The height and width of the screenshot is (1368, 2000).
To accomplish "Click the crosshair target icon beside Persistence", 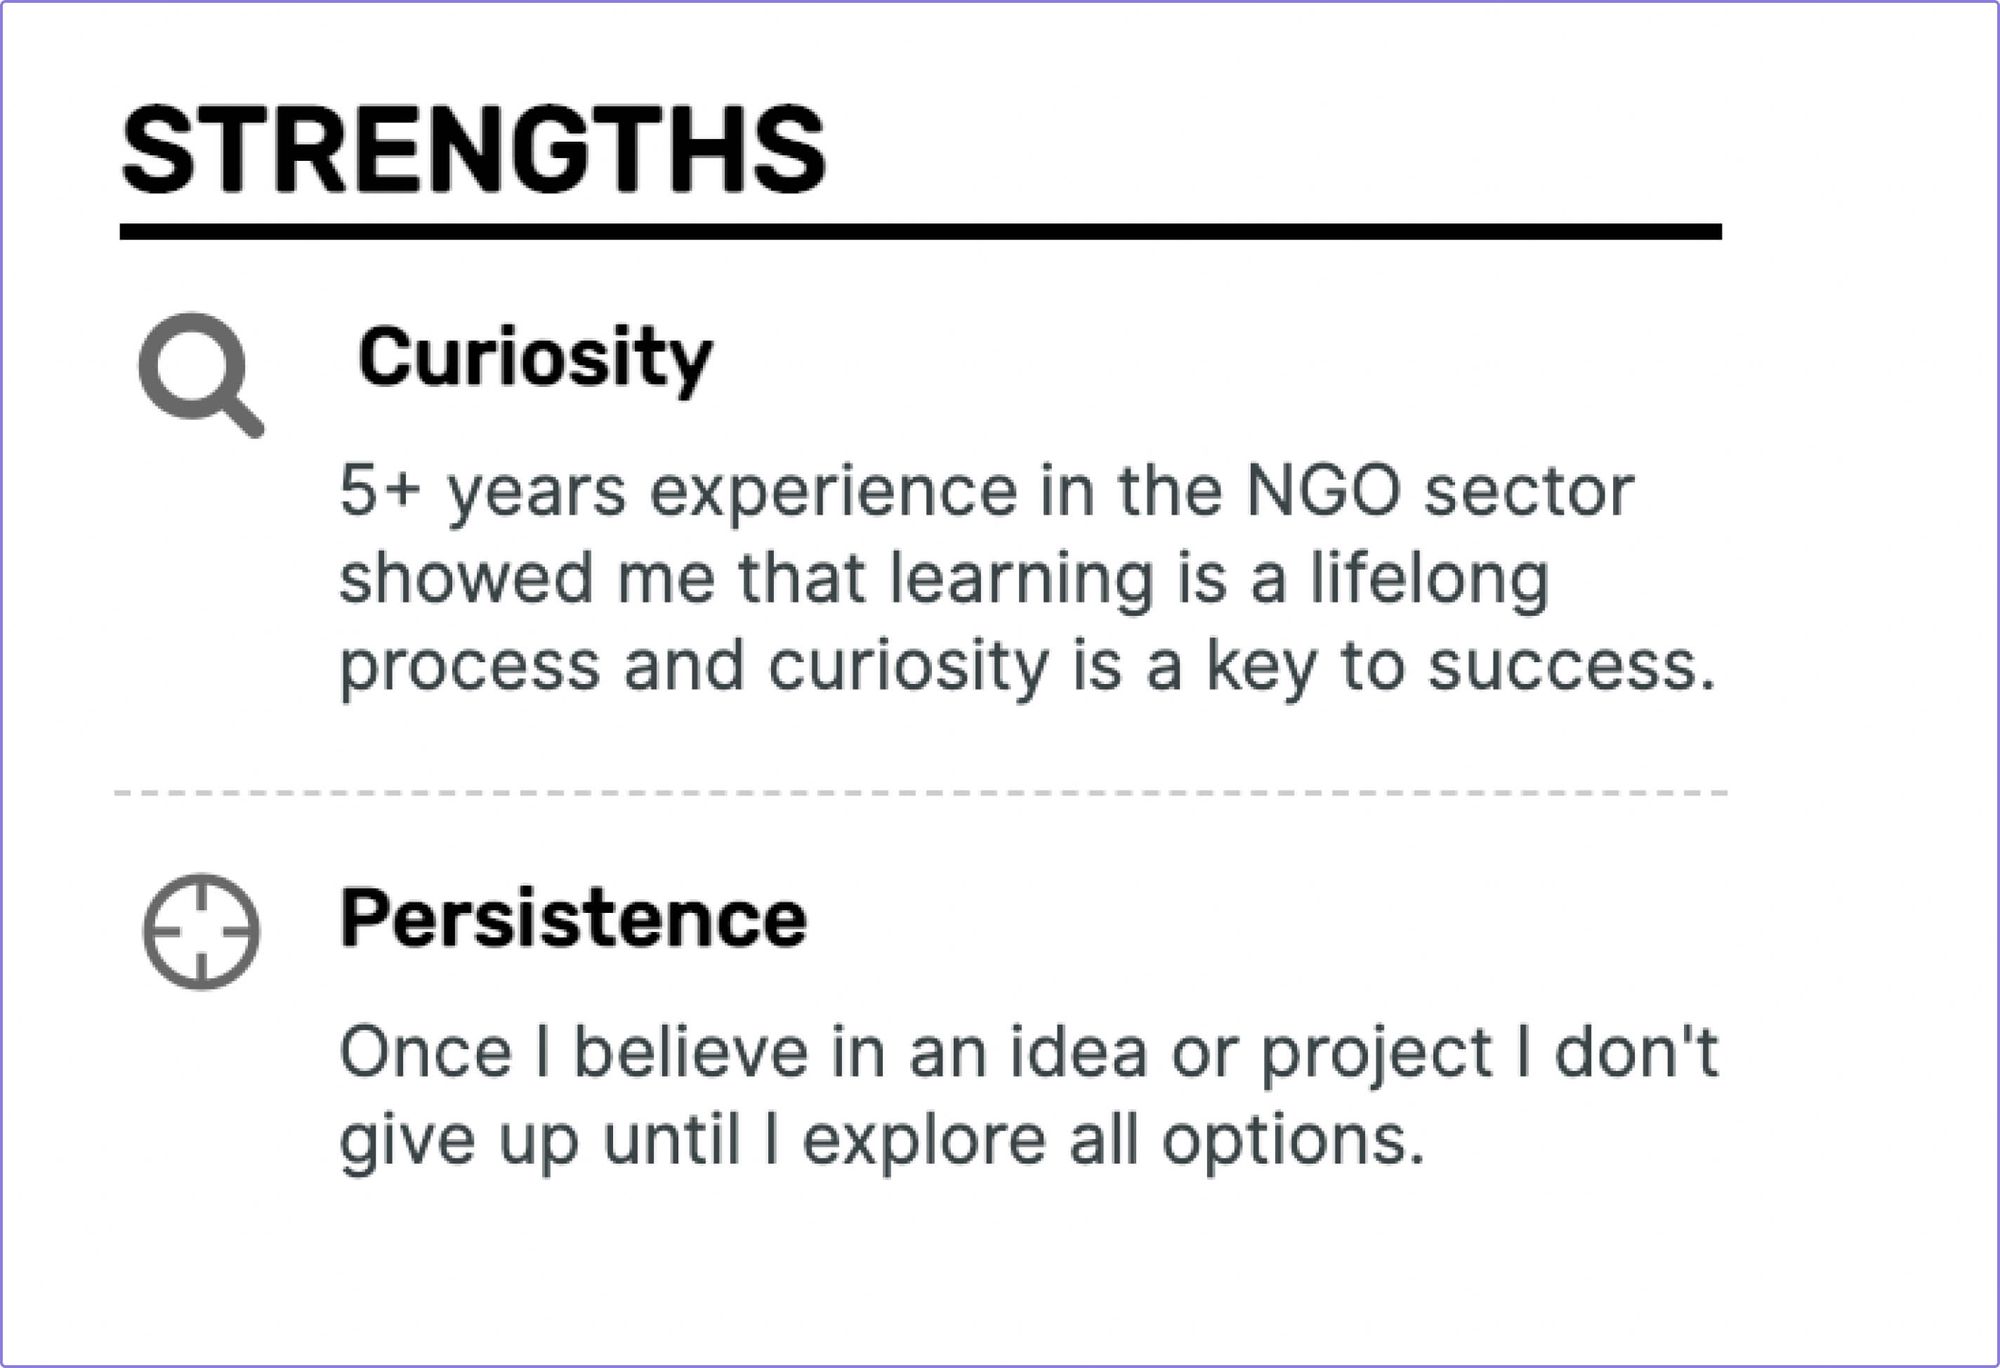I will pyautogui.click(x=201, y=932).
